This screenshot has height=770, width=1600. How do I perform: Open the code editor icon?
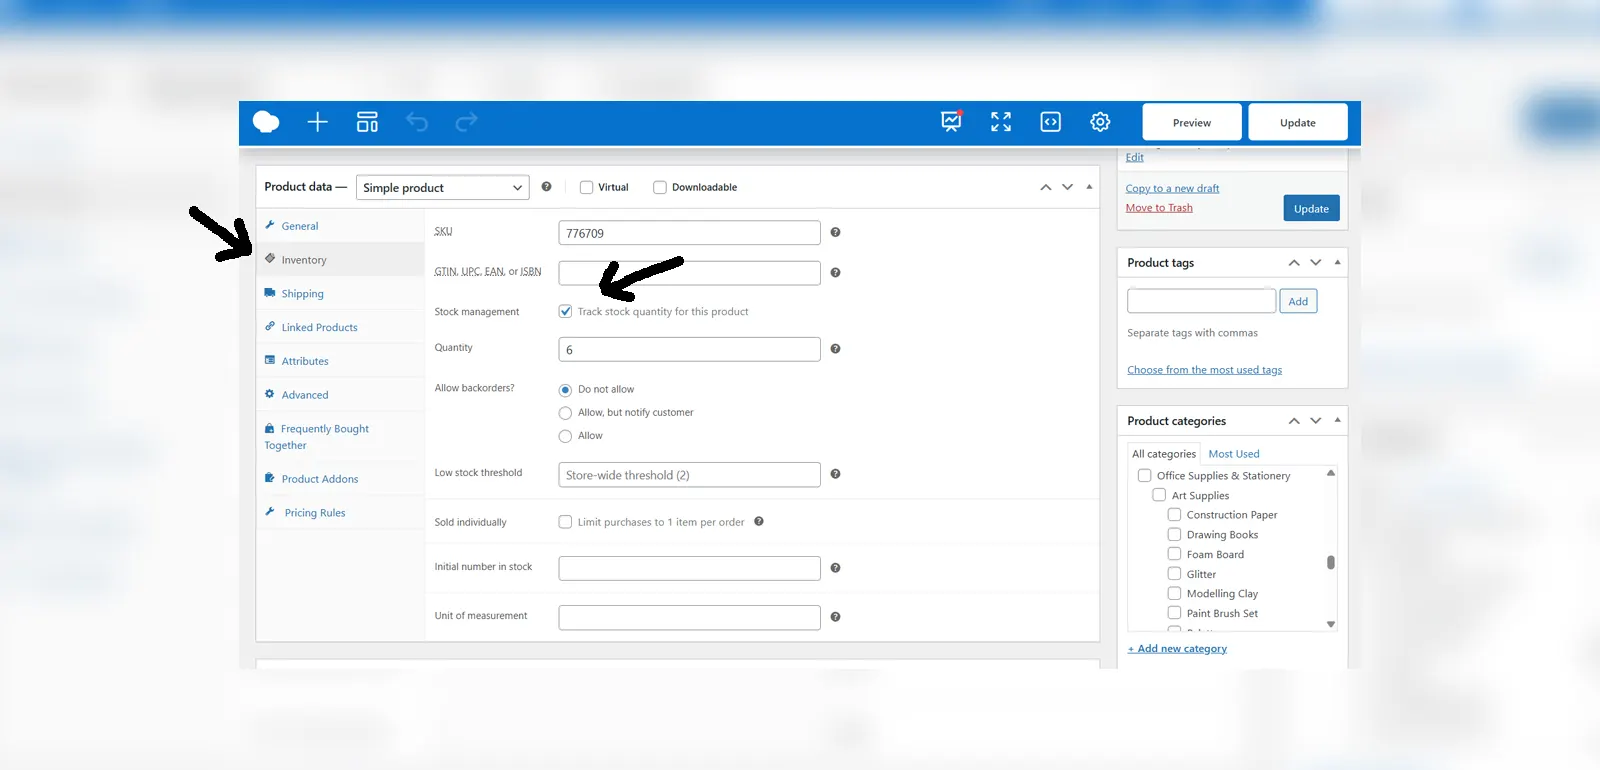(x=1050, y=122)
